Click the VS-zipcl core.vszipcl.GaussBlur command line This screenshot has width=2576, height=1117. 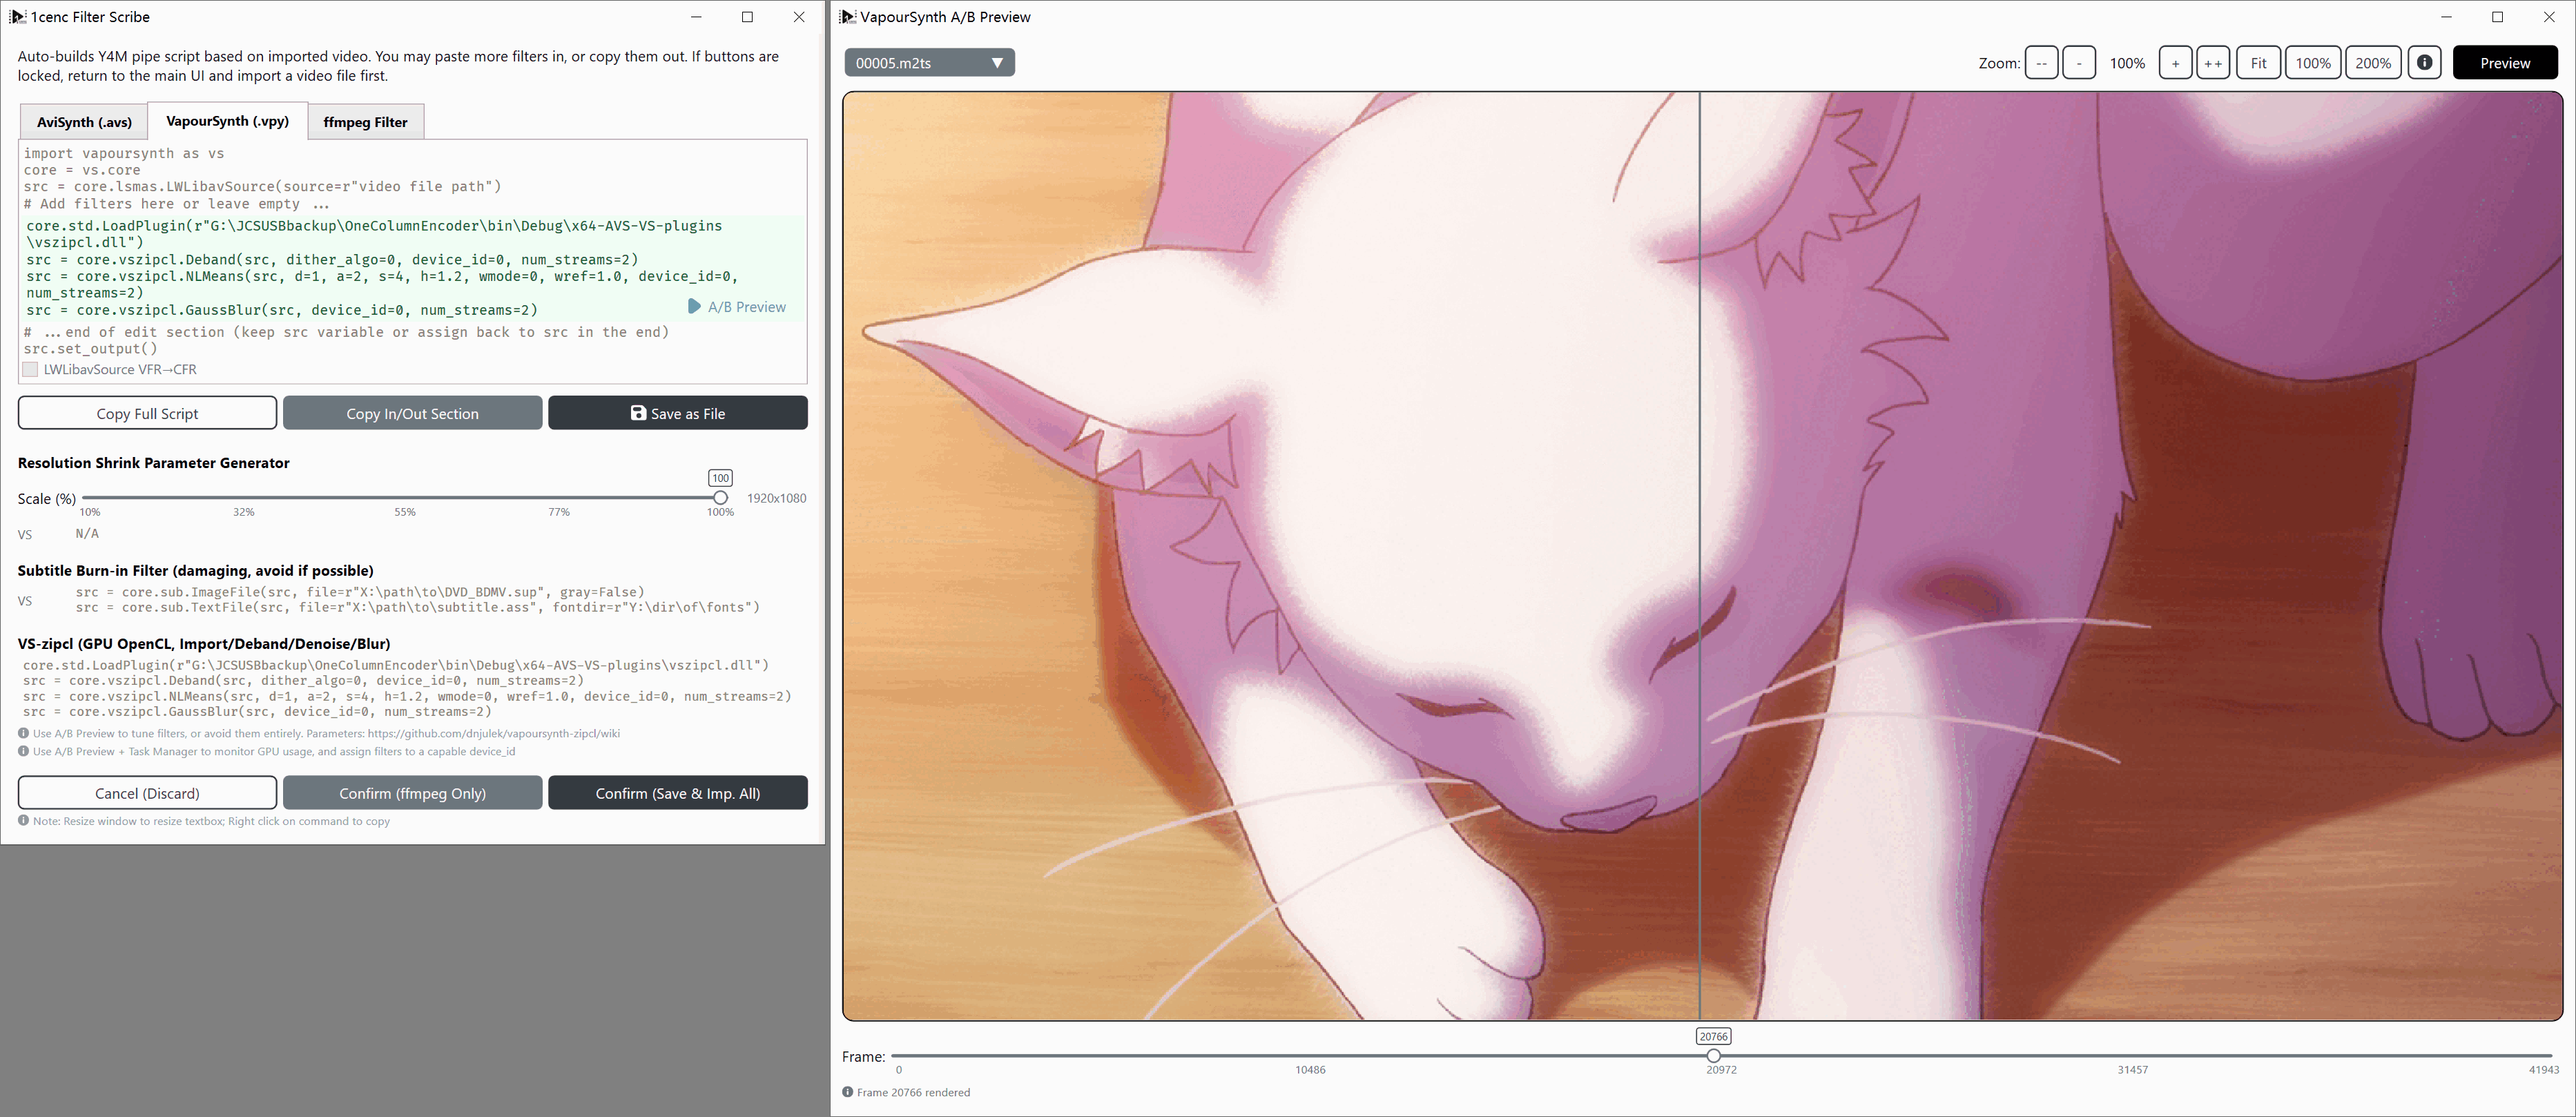(x=258, y=712)
